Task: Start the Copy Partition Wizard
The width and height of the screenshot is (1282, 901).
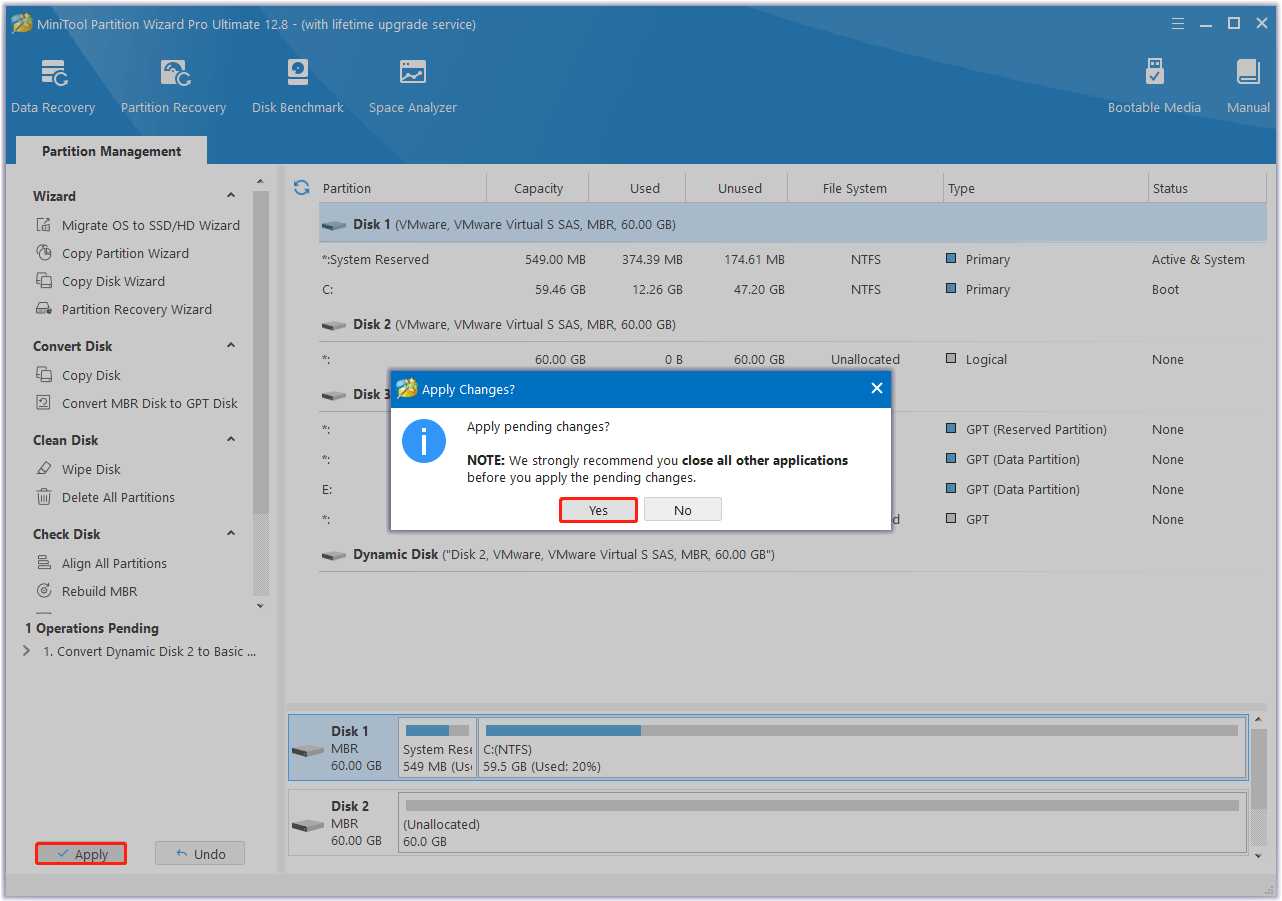Action: pyautogui.click(x=125, y=253)
